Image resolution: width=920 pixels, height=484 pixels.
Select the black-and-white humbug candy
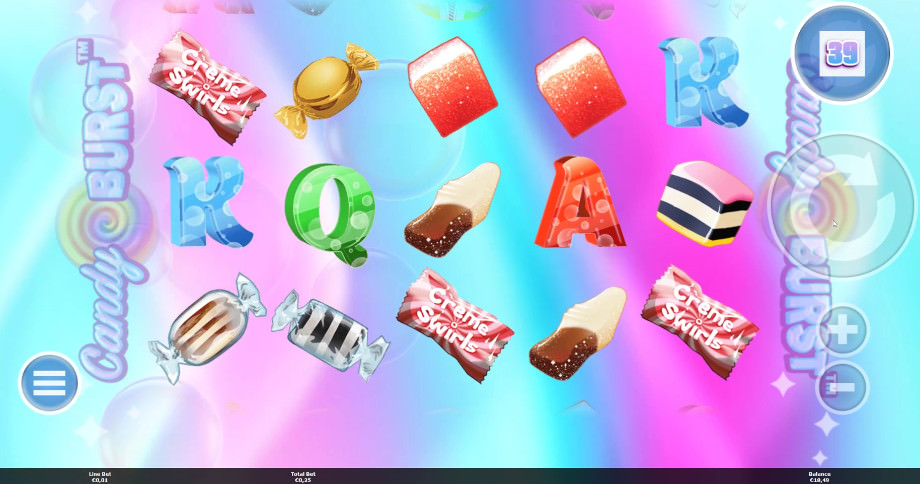click(x=330, y=334)
